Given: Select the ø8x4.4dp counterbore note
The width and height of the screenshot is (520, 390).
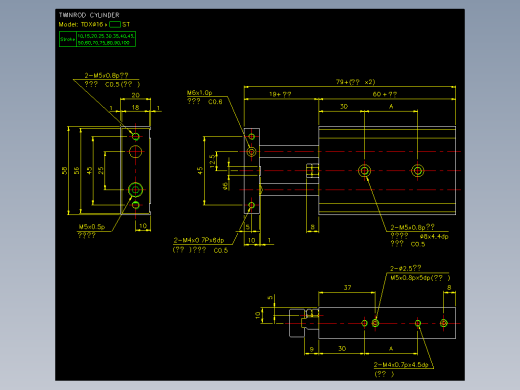Looking at the screenshot, I should point(434,236).
